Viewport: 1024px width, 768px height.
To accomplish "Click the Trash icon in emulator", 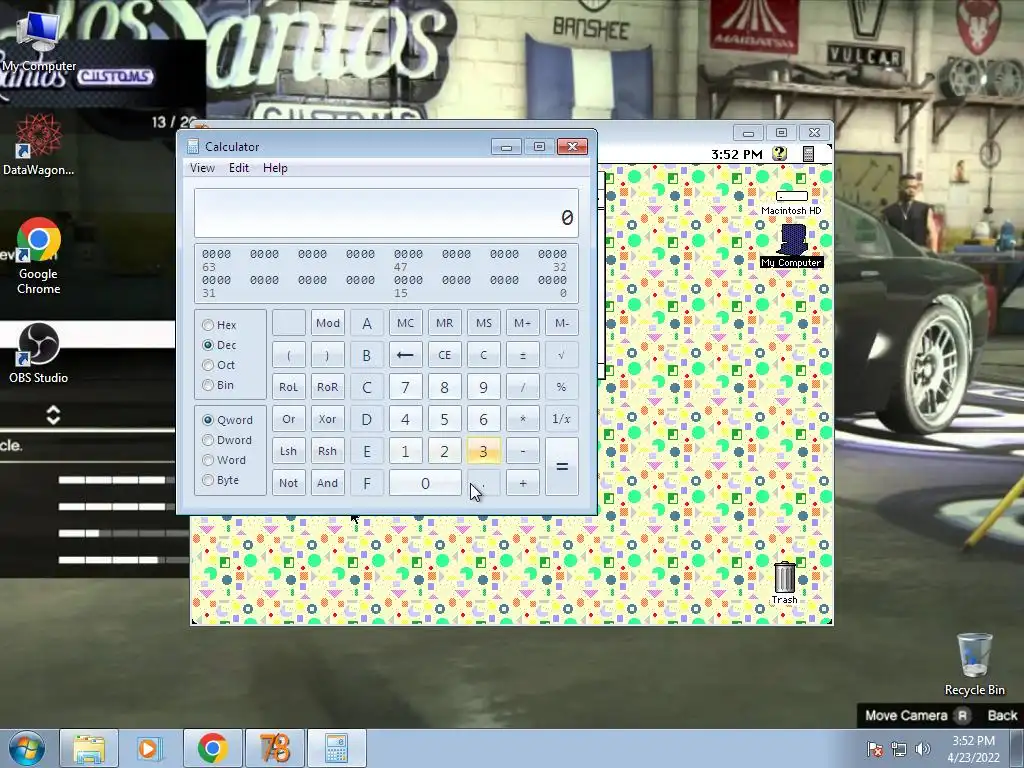I will (784, 583).
